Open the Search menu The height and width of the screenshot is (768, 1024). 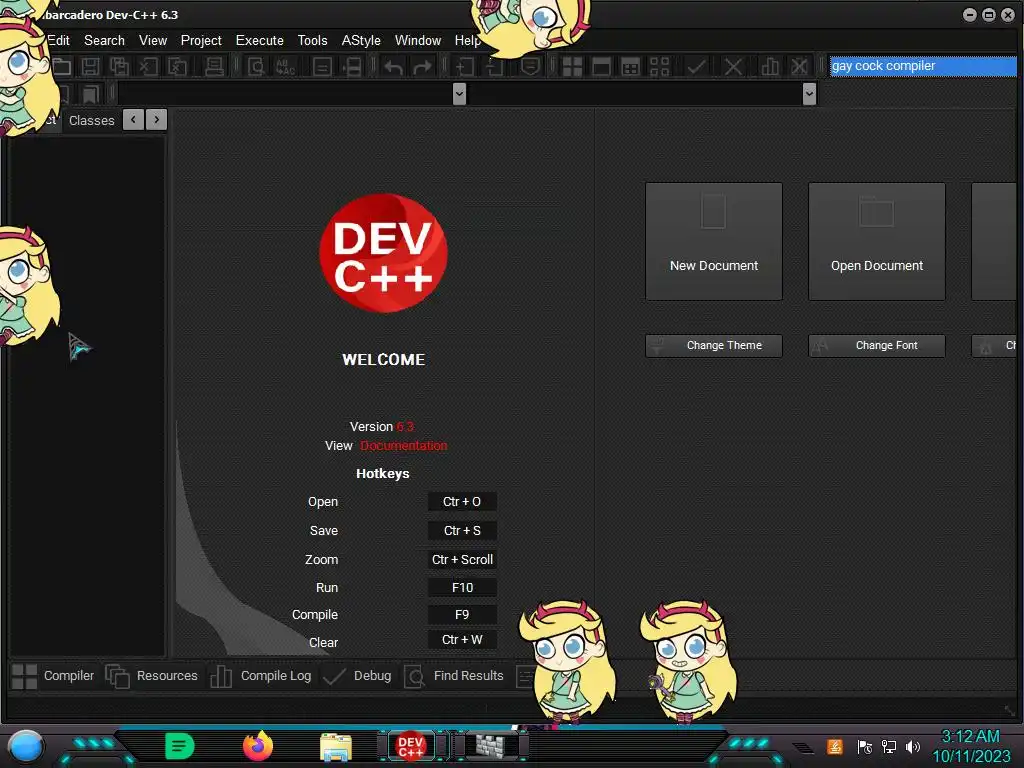pos(104,40)
